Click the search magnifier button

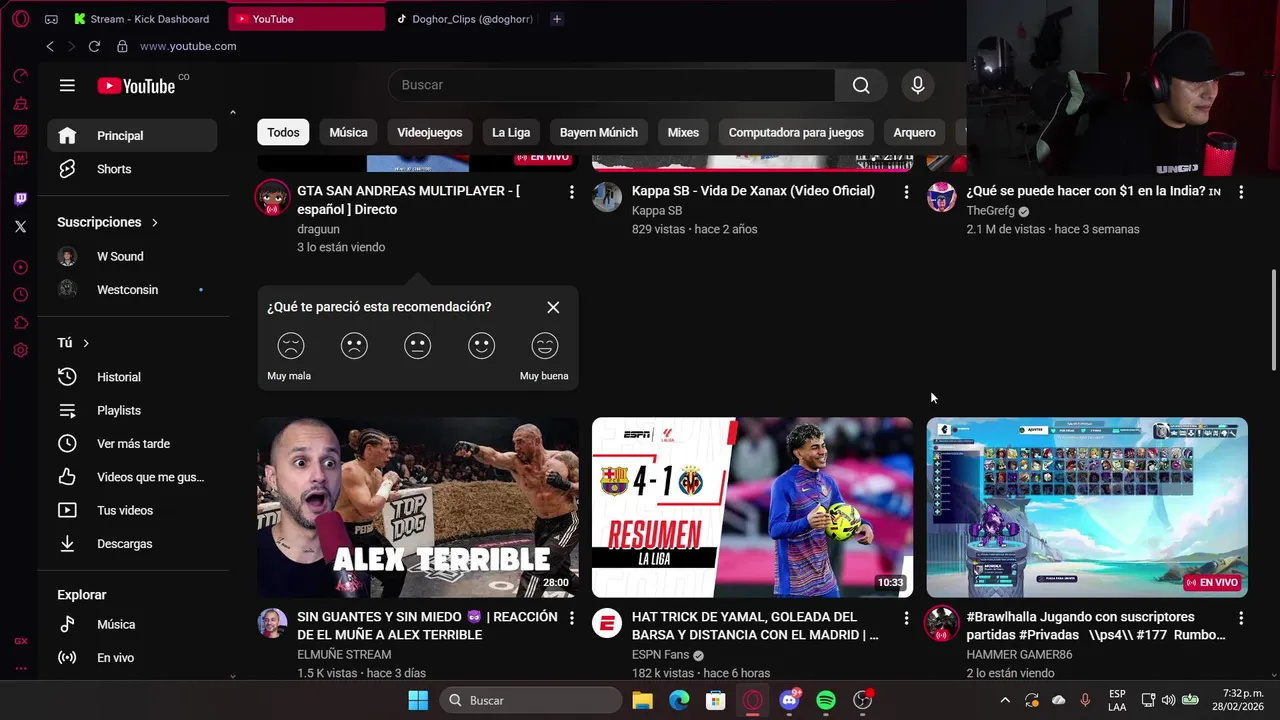[x=861, y=85]
